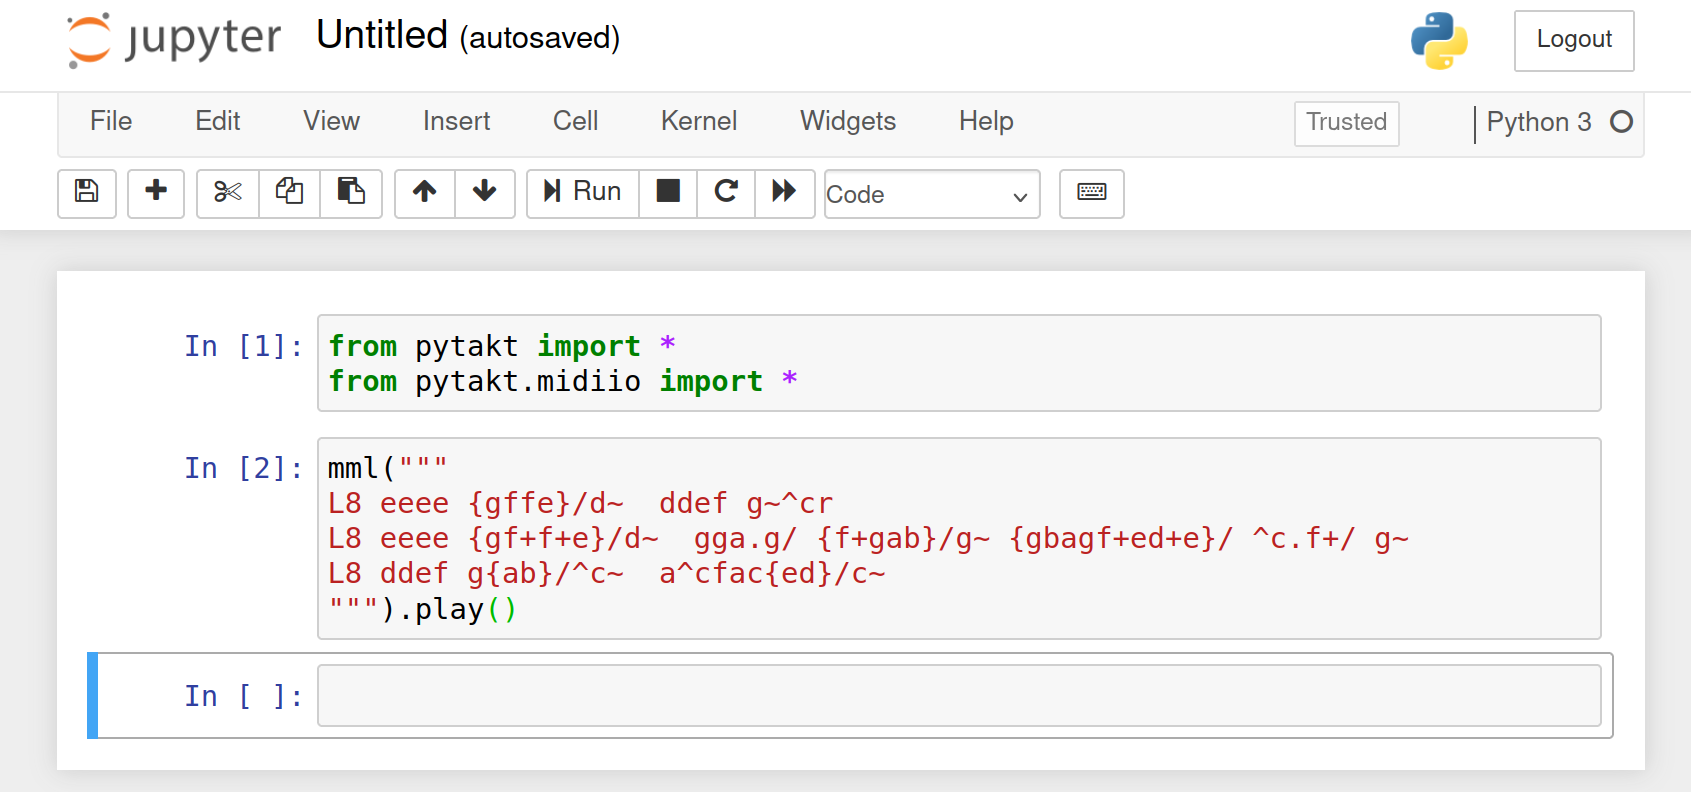The width and height of the screenshot is (1691, 792).
Task: Select empty cell by its In [ ]: prompt
Action: [x=243, y=696]
